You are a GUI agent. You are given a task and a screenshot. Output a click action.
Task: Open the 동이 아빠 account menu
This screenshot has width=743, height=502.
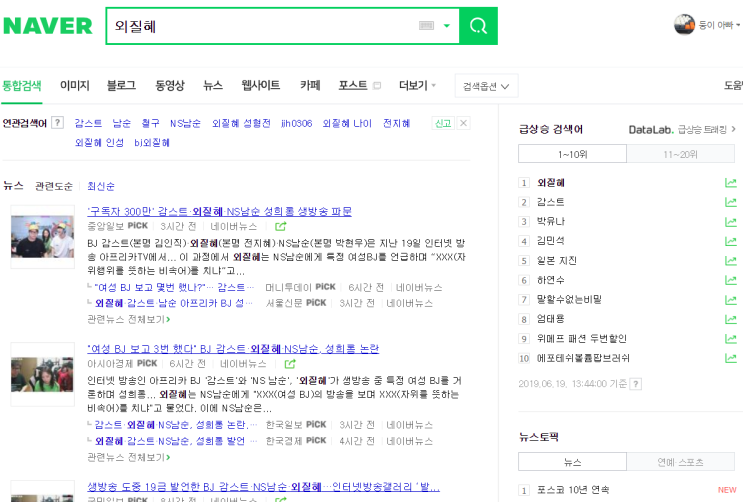[x=719, y=25]
